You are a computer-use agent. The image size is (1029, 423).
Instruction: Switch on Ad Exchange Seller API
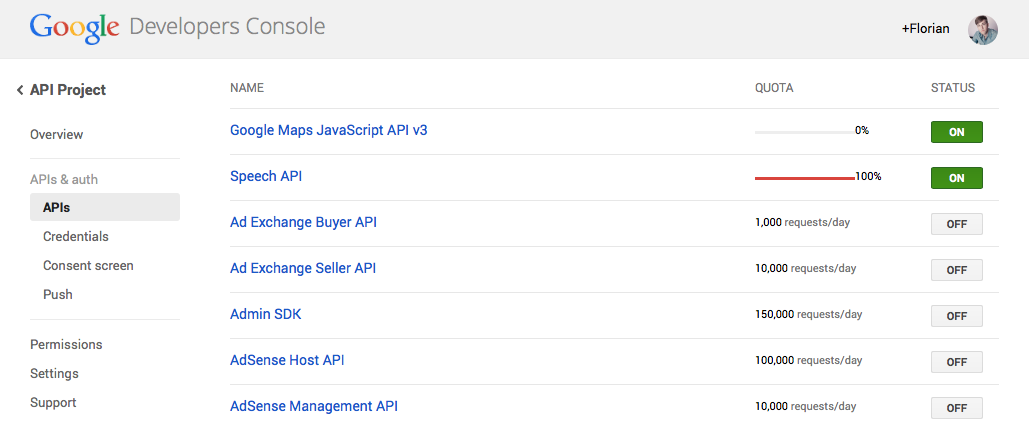click(956, 270)
